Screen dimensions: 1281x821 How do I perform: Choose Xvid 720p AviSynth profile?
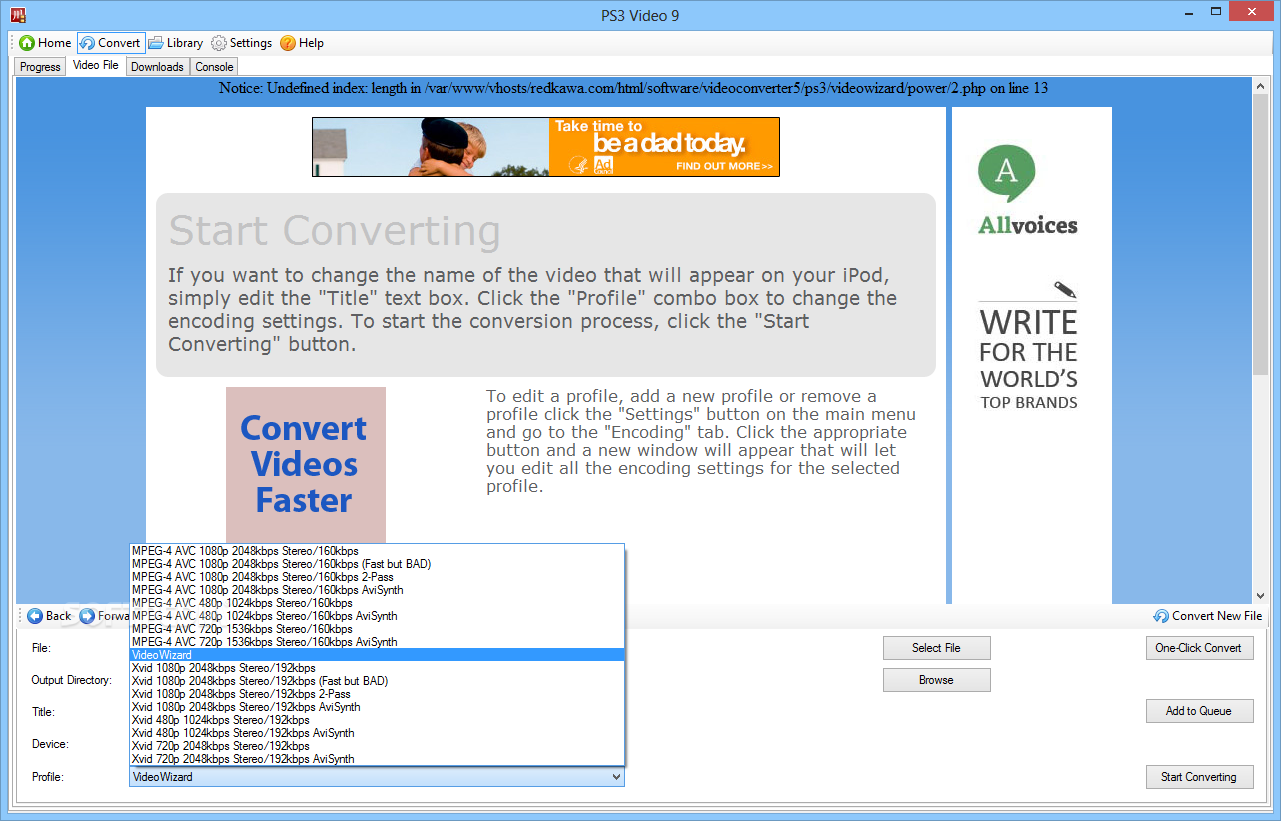(x=377, y=759)
